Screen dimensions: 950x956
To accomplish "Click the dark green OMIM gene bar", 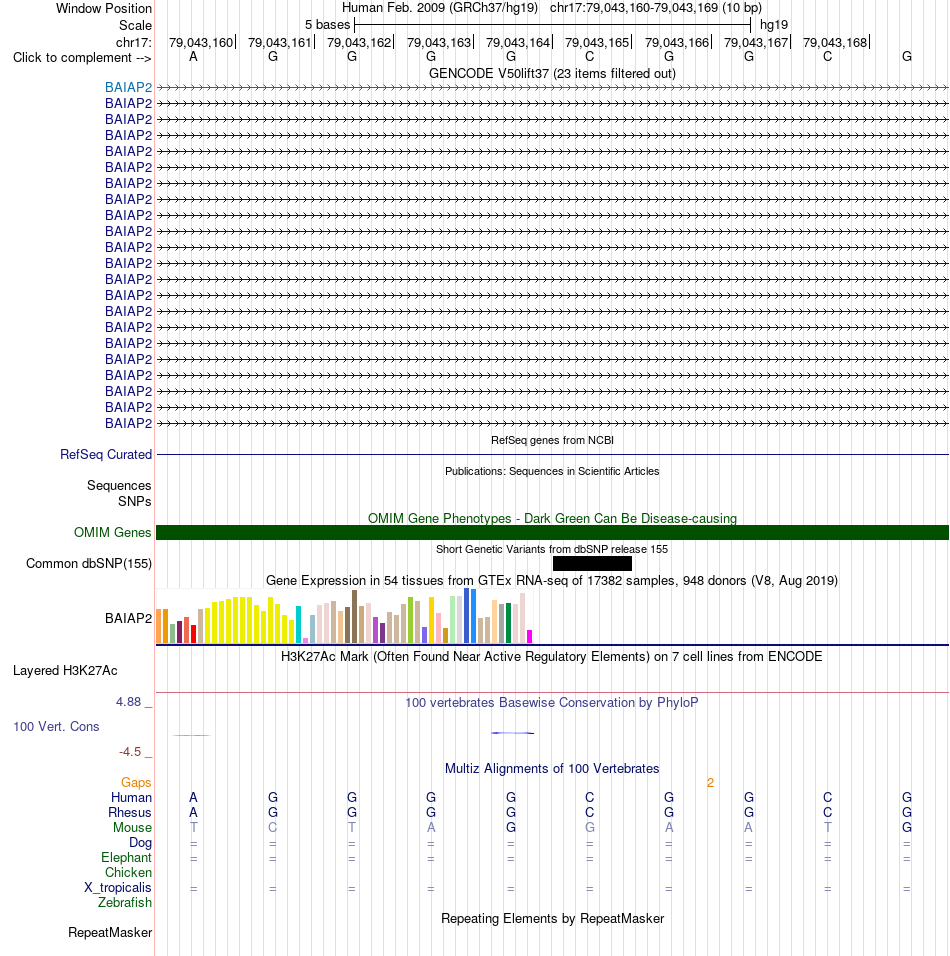I will point(552,532).
